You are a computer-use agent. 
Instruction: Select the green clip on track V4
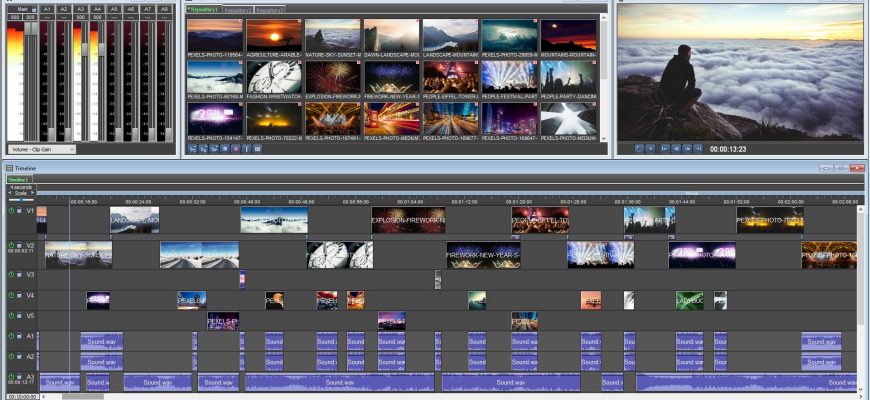690,300
